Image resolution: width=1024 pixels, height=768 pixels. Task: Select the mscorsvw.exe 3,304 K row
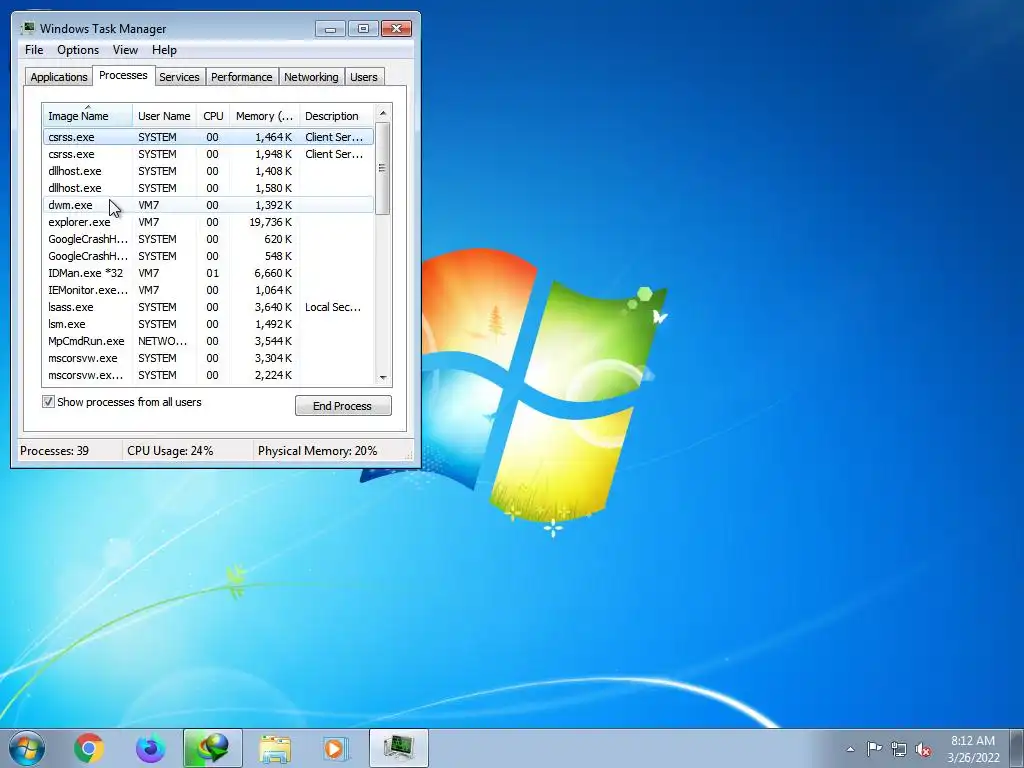208,358
